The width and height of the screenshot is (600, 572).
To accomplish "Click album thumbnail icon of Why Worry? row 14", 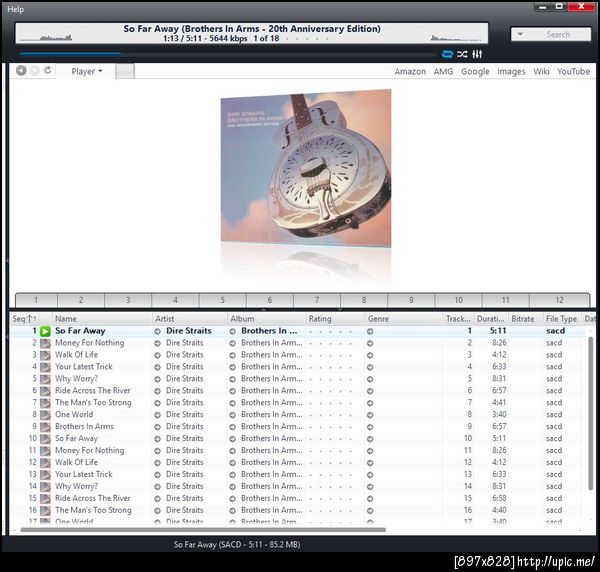I will [x=45, y=487].
